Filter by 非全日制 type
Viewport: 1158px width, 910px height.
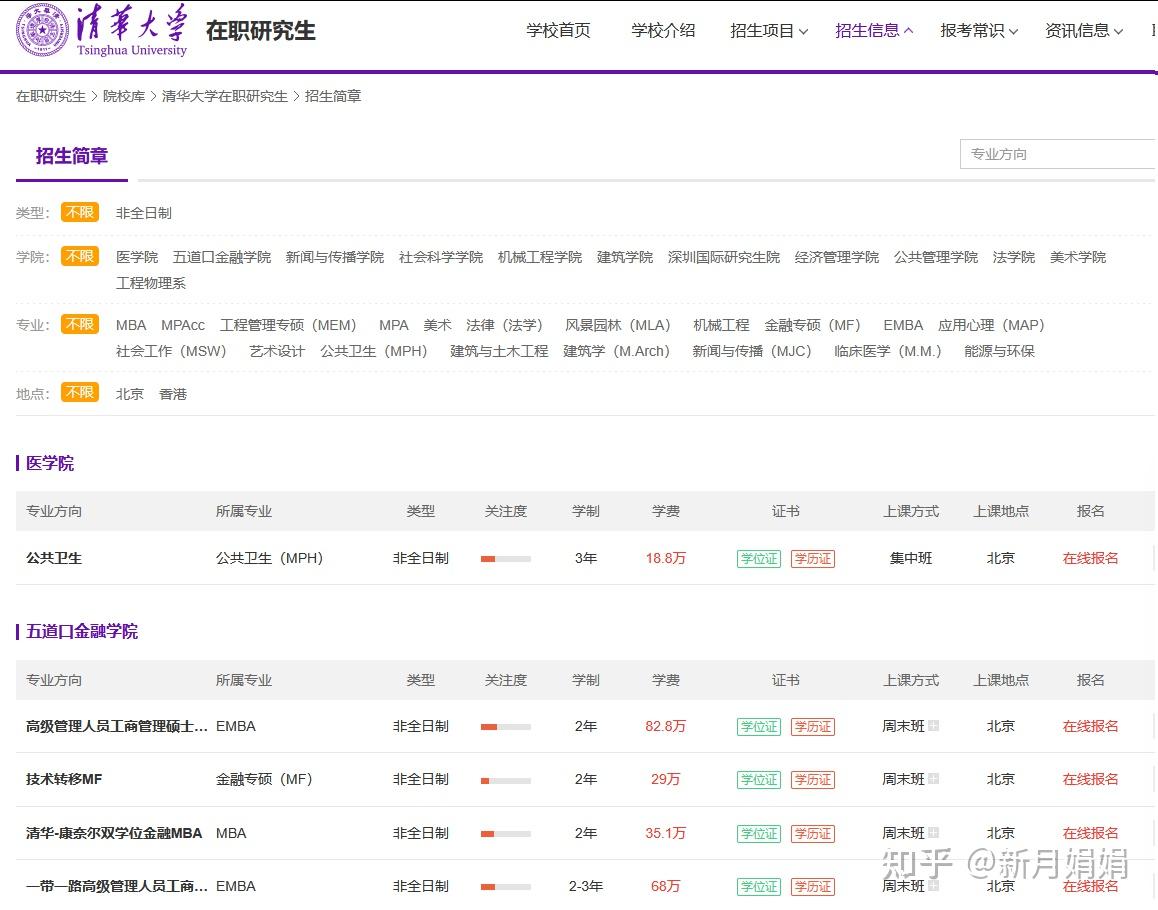pos(143,213)
